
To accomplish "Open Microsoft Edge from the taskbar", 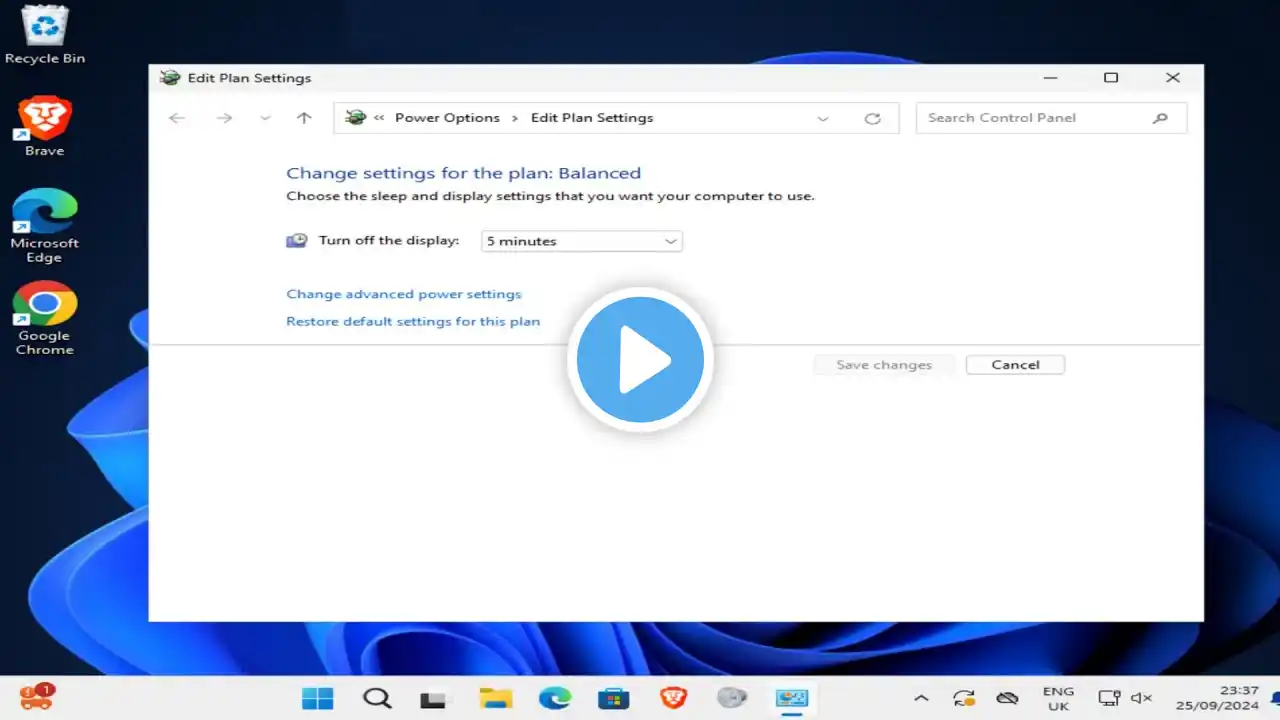I will [x=555, y=698].
